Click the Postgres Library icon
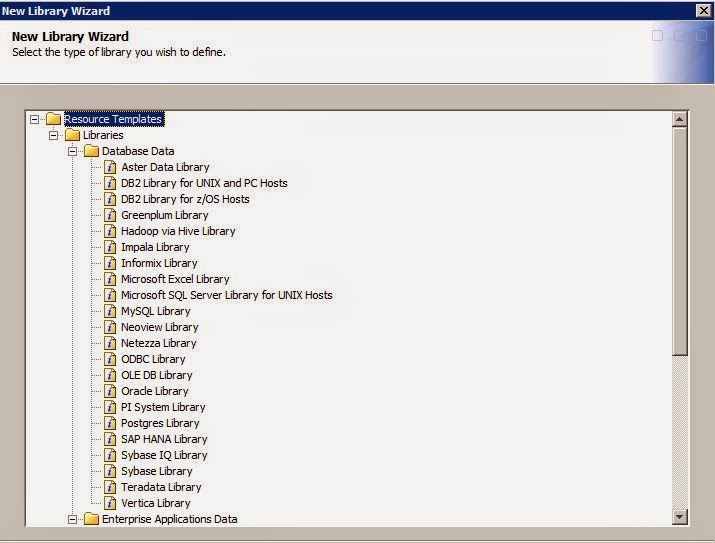Screen dimensions: 715x543 pyautogui.click(x=110, y=423)
